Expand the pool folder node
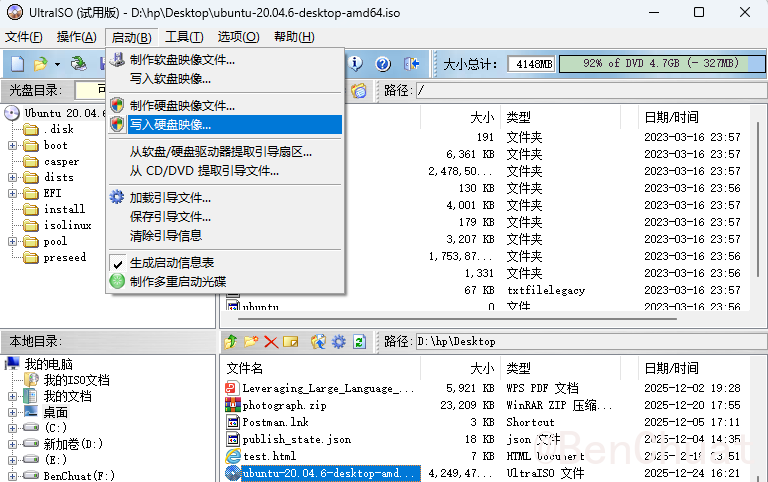Screen dimensions: 768x482 pos(12,241)
